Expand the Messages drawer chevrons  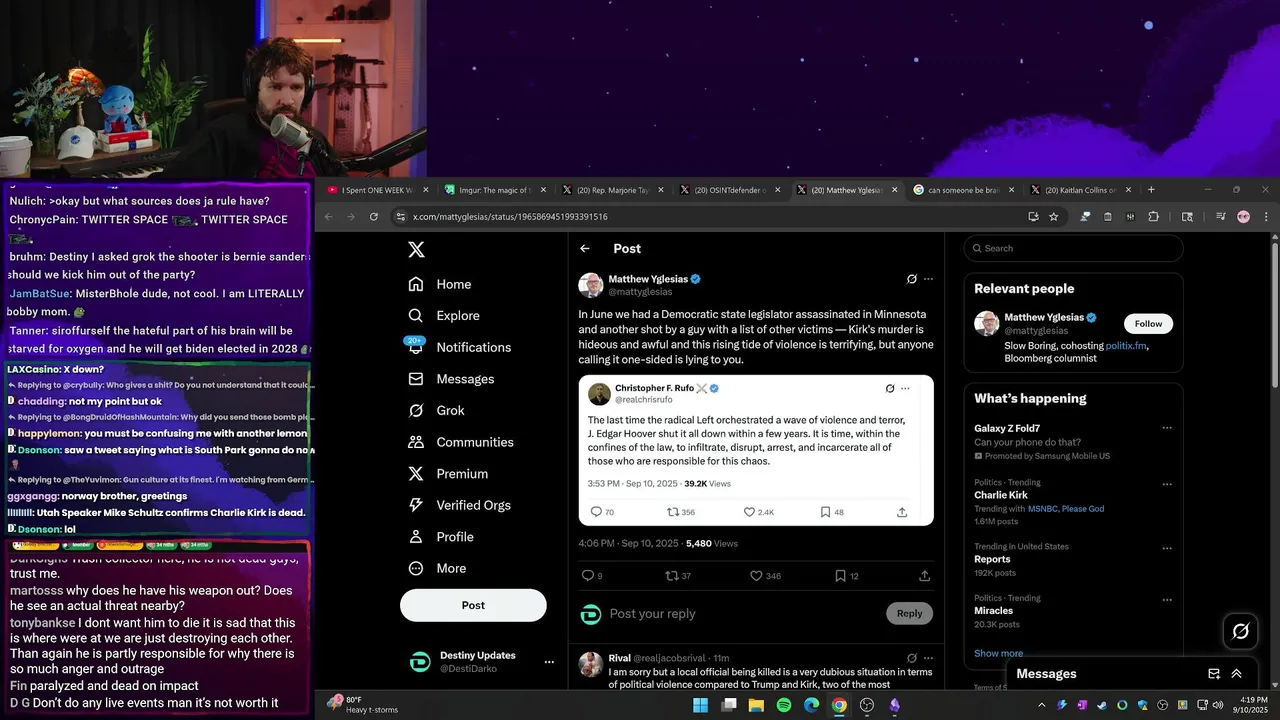(x=1236, y=674)
